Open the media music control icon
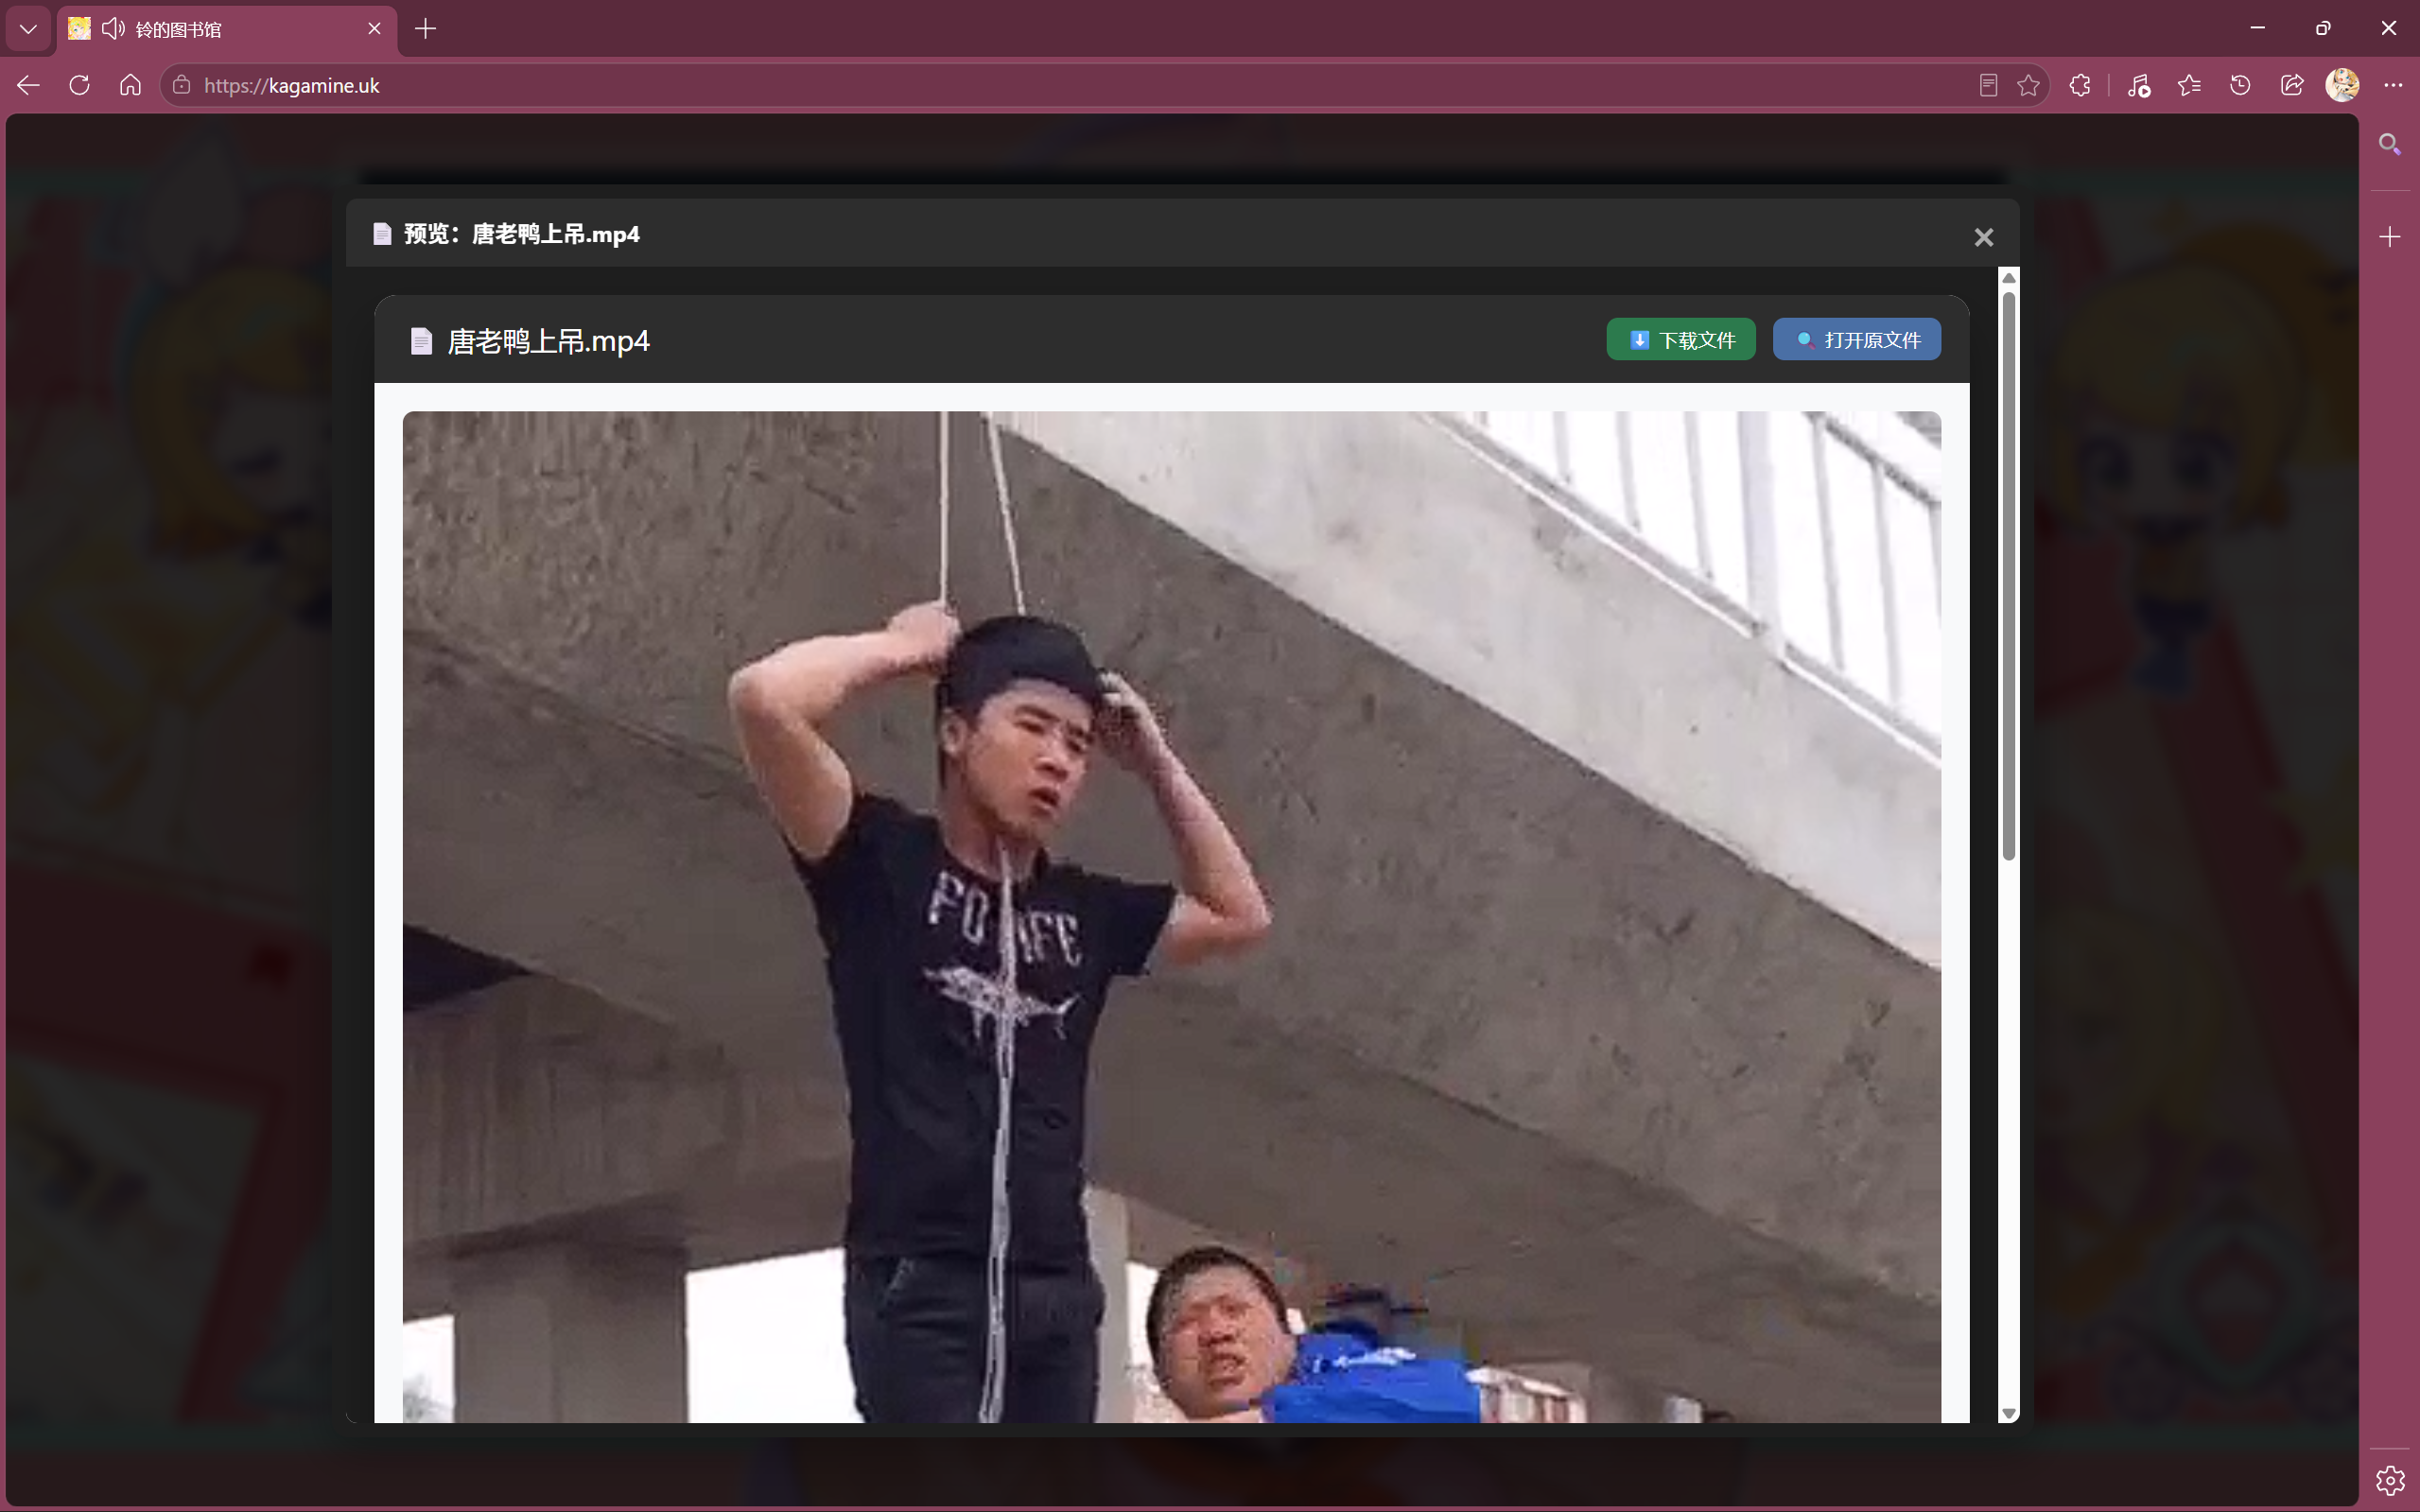 tap(2138, 86)
